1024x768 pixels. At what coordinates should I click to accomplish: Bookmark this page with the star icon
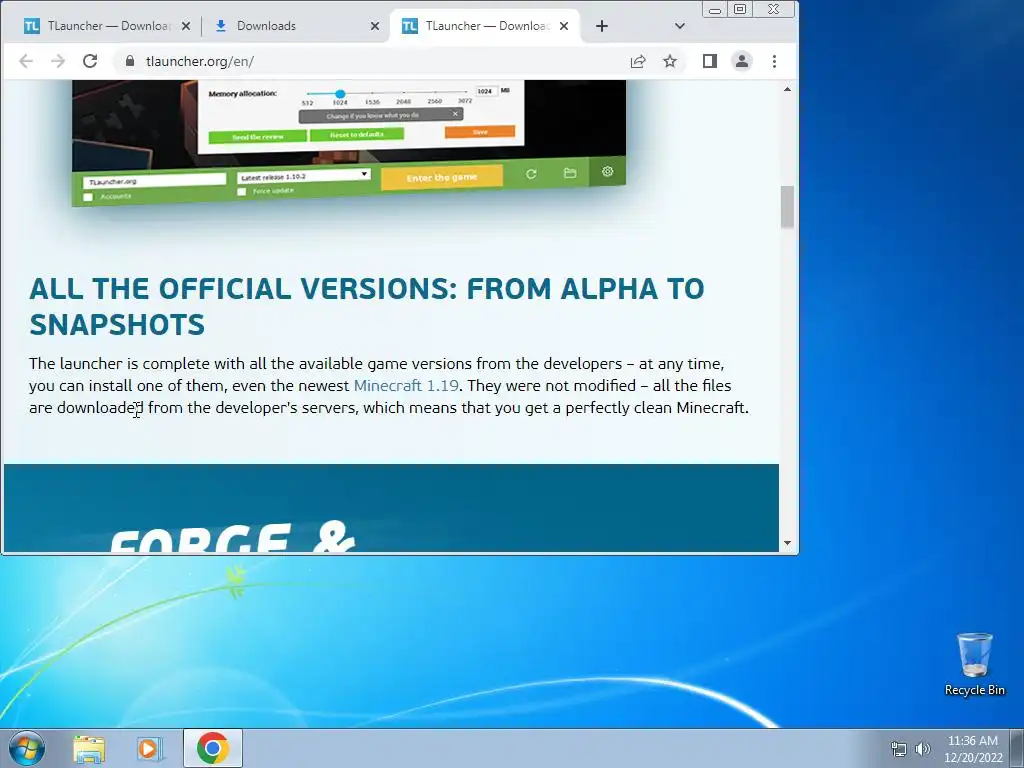coord(670,61)
